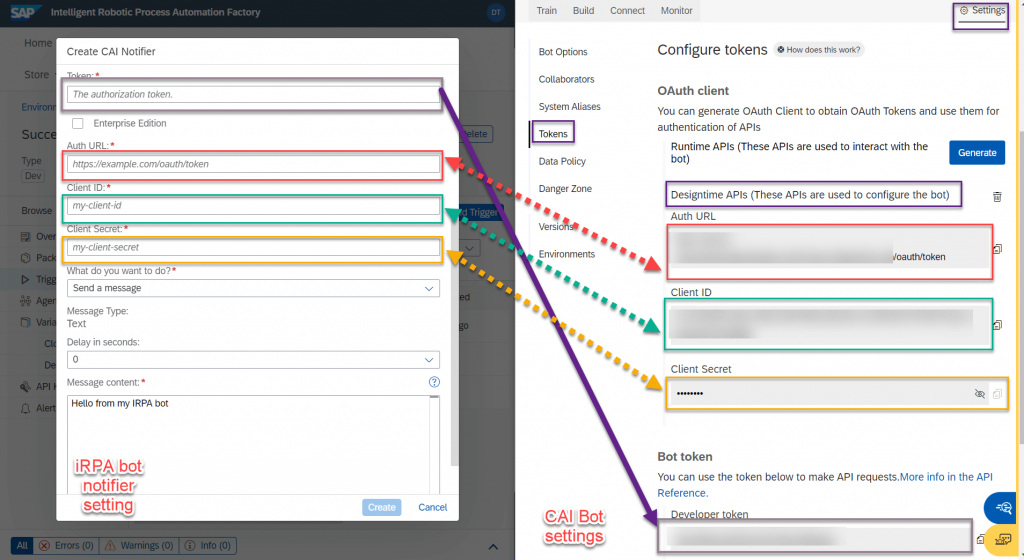Select Environments in settings menu
The width and height of the screenshot is (1024, 560).
(566, 254)
